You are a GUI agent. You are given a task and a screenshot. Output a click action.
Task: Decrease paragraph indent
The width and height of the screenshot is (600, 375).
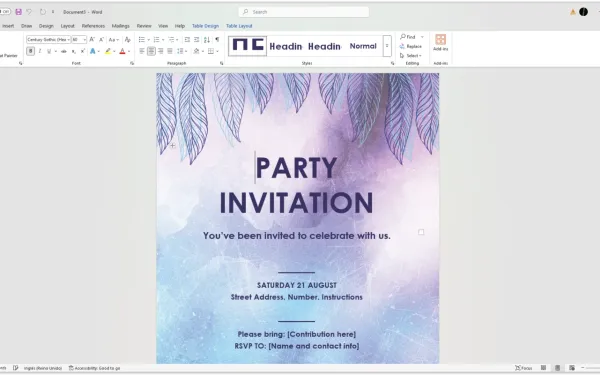coord(187,39)
